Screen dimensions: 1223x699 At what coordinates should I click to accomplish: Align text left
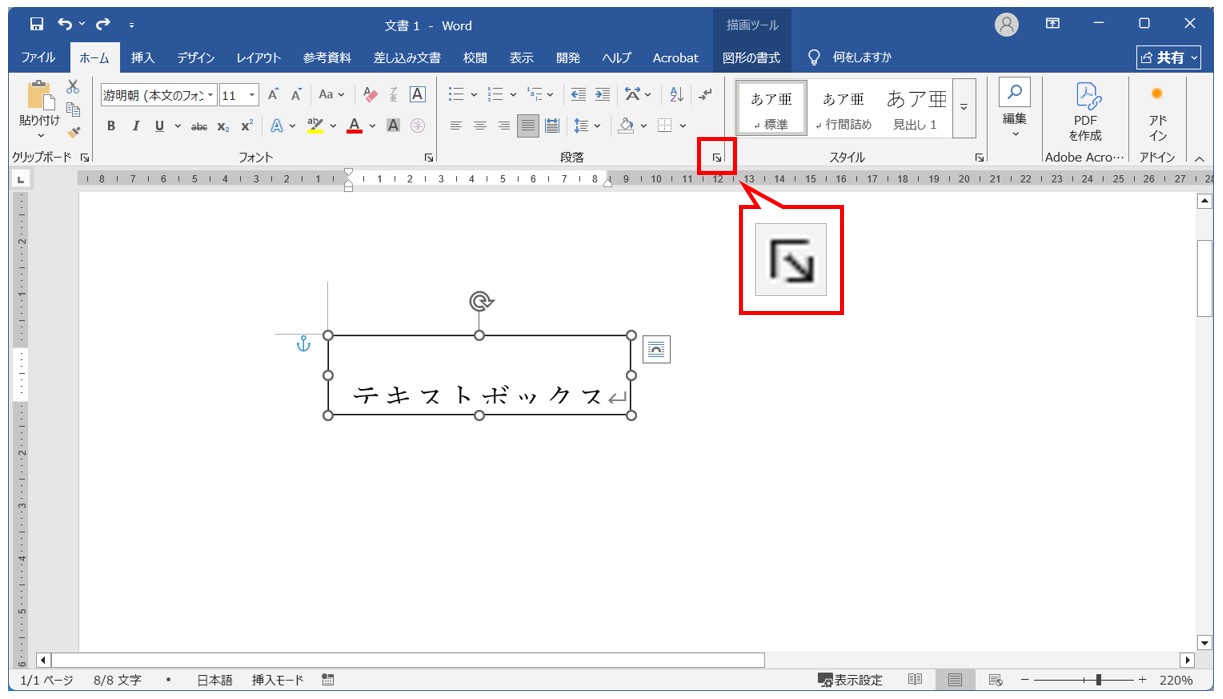point(456,126)
